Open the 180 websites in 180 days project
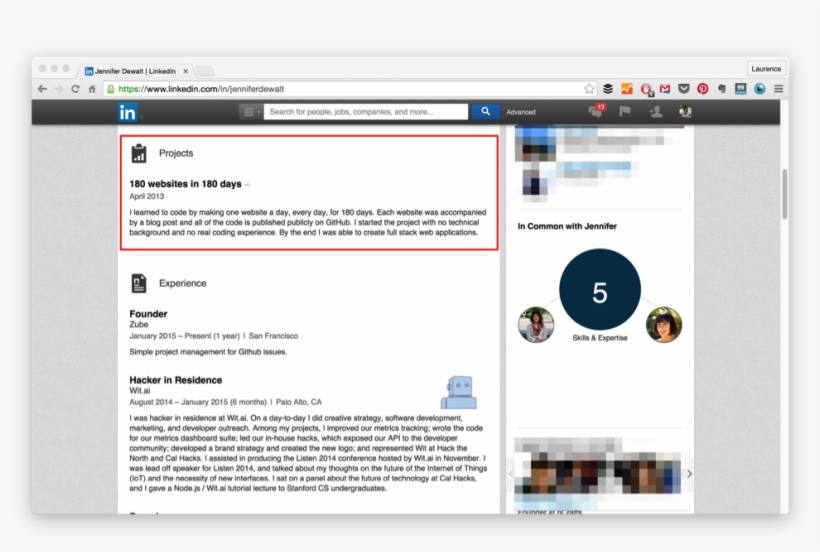 [185, 184]
